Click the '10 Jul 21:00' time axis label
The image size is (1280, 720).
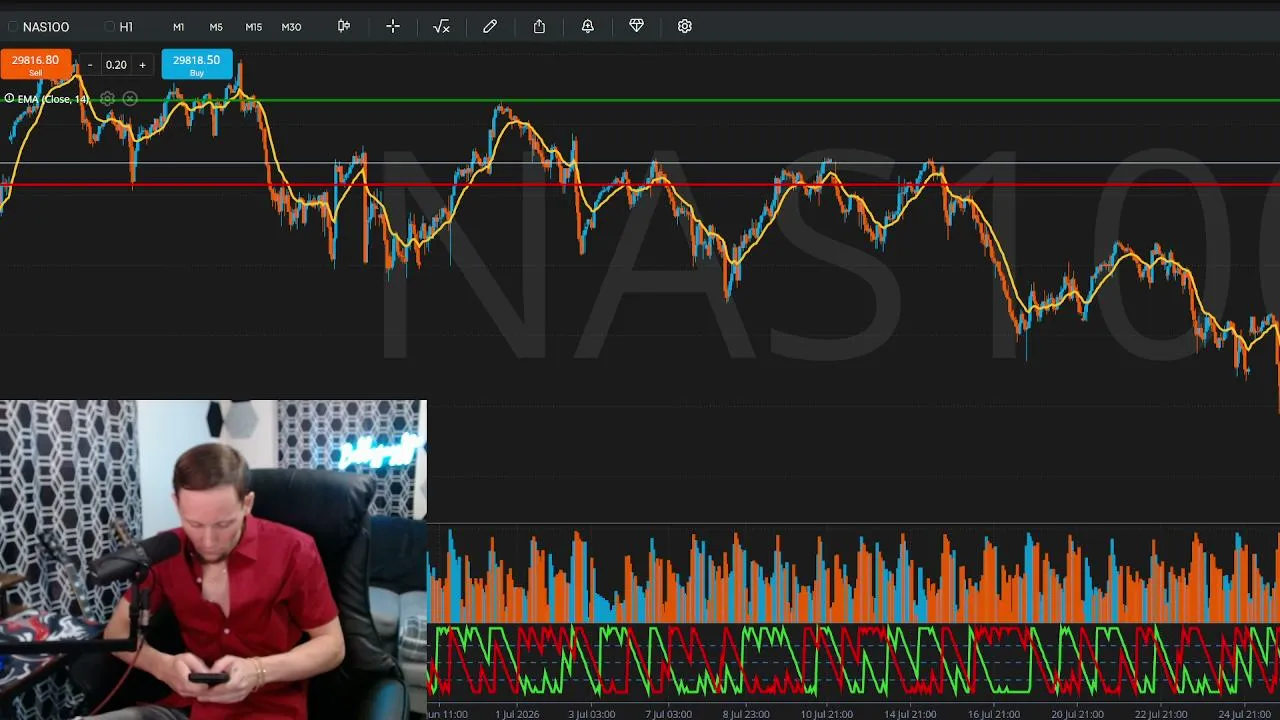coord(826,714)
